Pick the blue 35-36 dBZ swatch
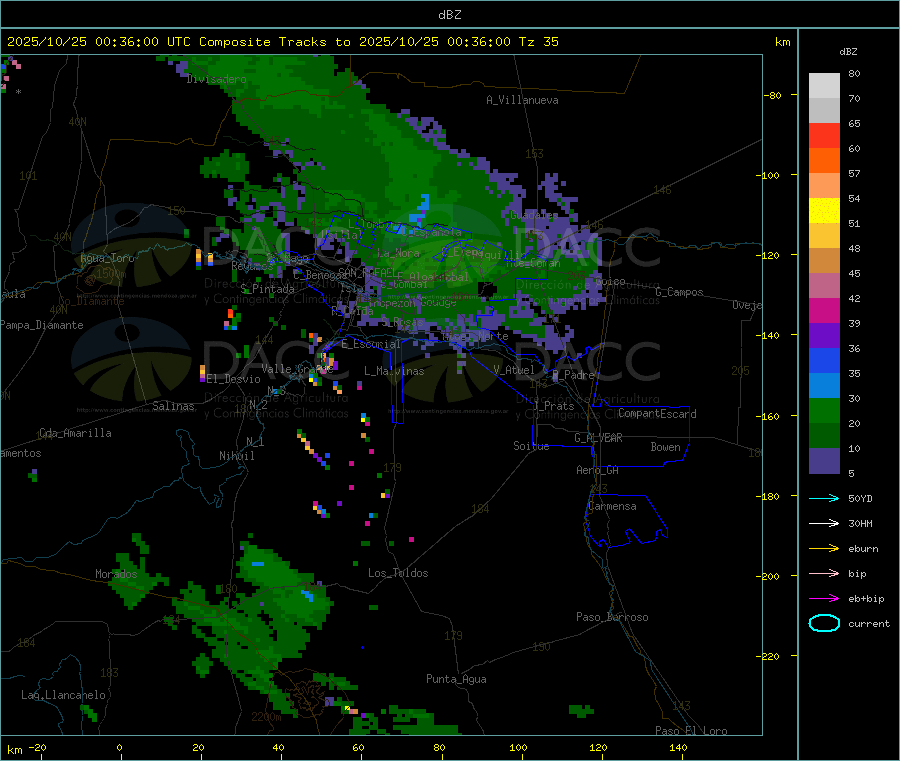 [x=824, y=360]
